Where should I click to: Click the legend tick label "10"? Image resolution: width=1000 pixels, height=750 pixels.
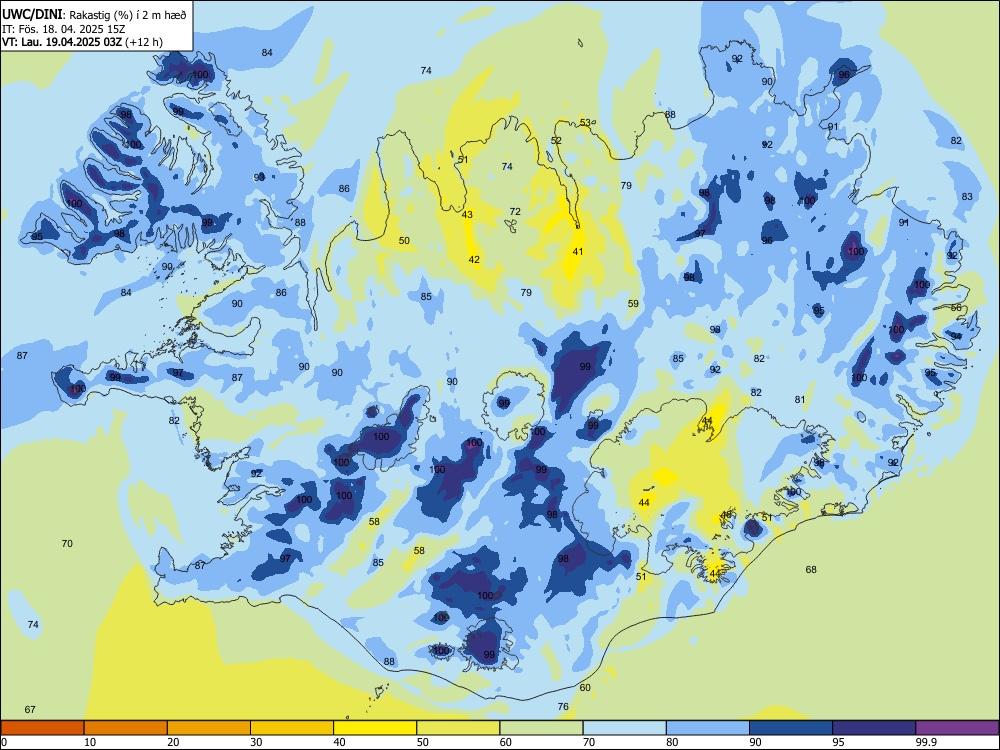coord(90,742)
